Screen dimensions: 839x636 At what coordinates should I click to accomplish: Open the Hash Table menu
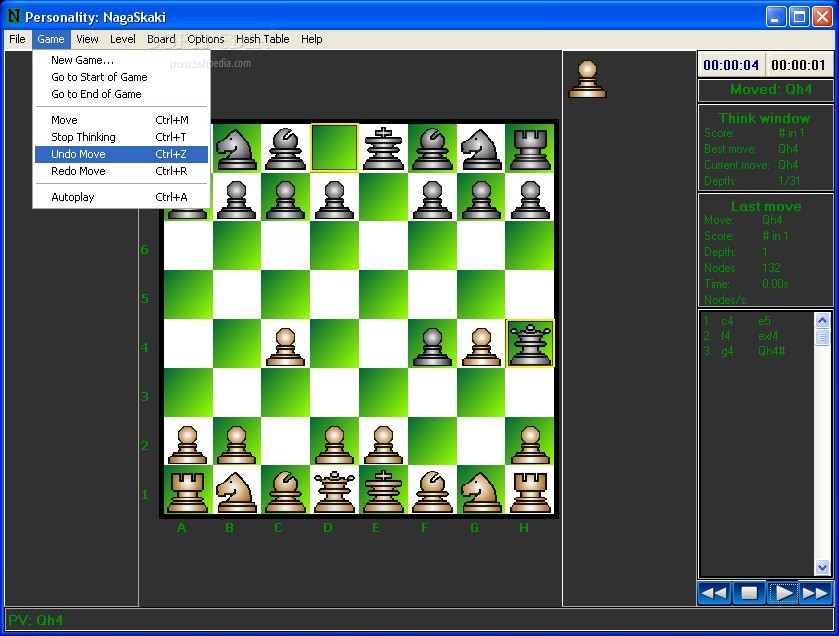pyautogui.click(x=262, y=39)
